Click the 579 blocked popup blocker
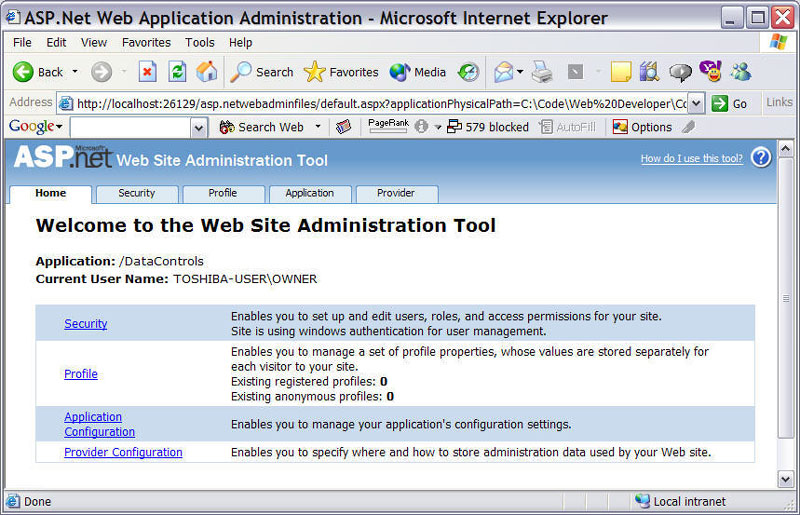800x515 pixels. [488, 127]
